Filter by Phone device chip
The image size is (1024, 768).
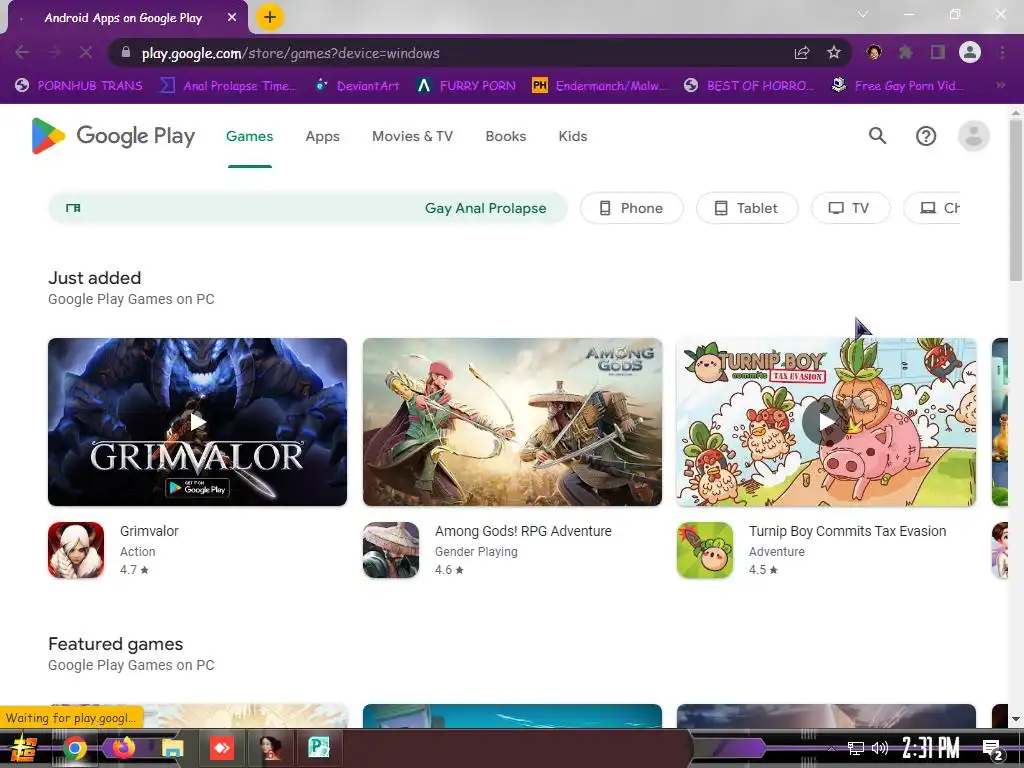coord(632,208)
